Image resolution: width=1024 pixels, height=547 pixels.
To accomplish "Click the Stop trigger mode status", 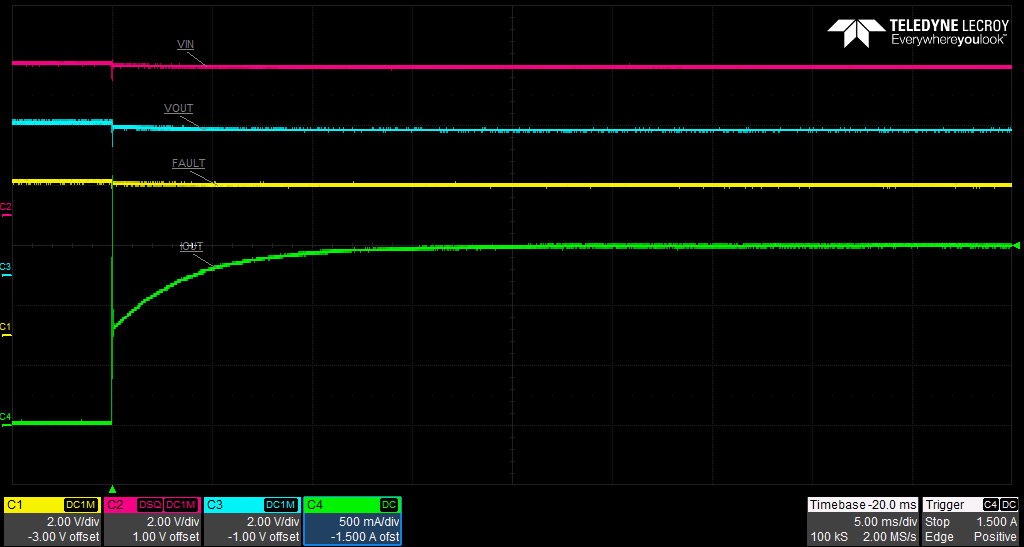I will click(x=936, y=522).
